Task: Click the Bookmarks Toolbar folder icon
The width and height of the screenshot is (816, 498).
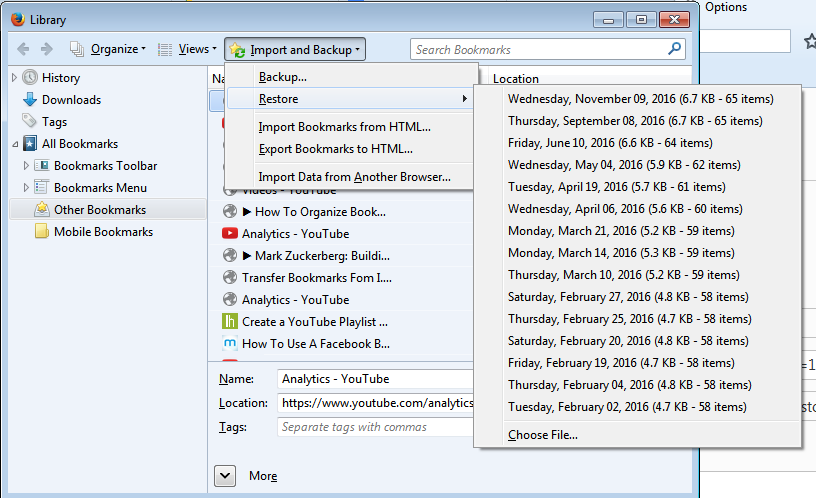Action: point(42,165)
